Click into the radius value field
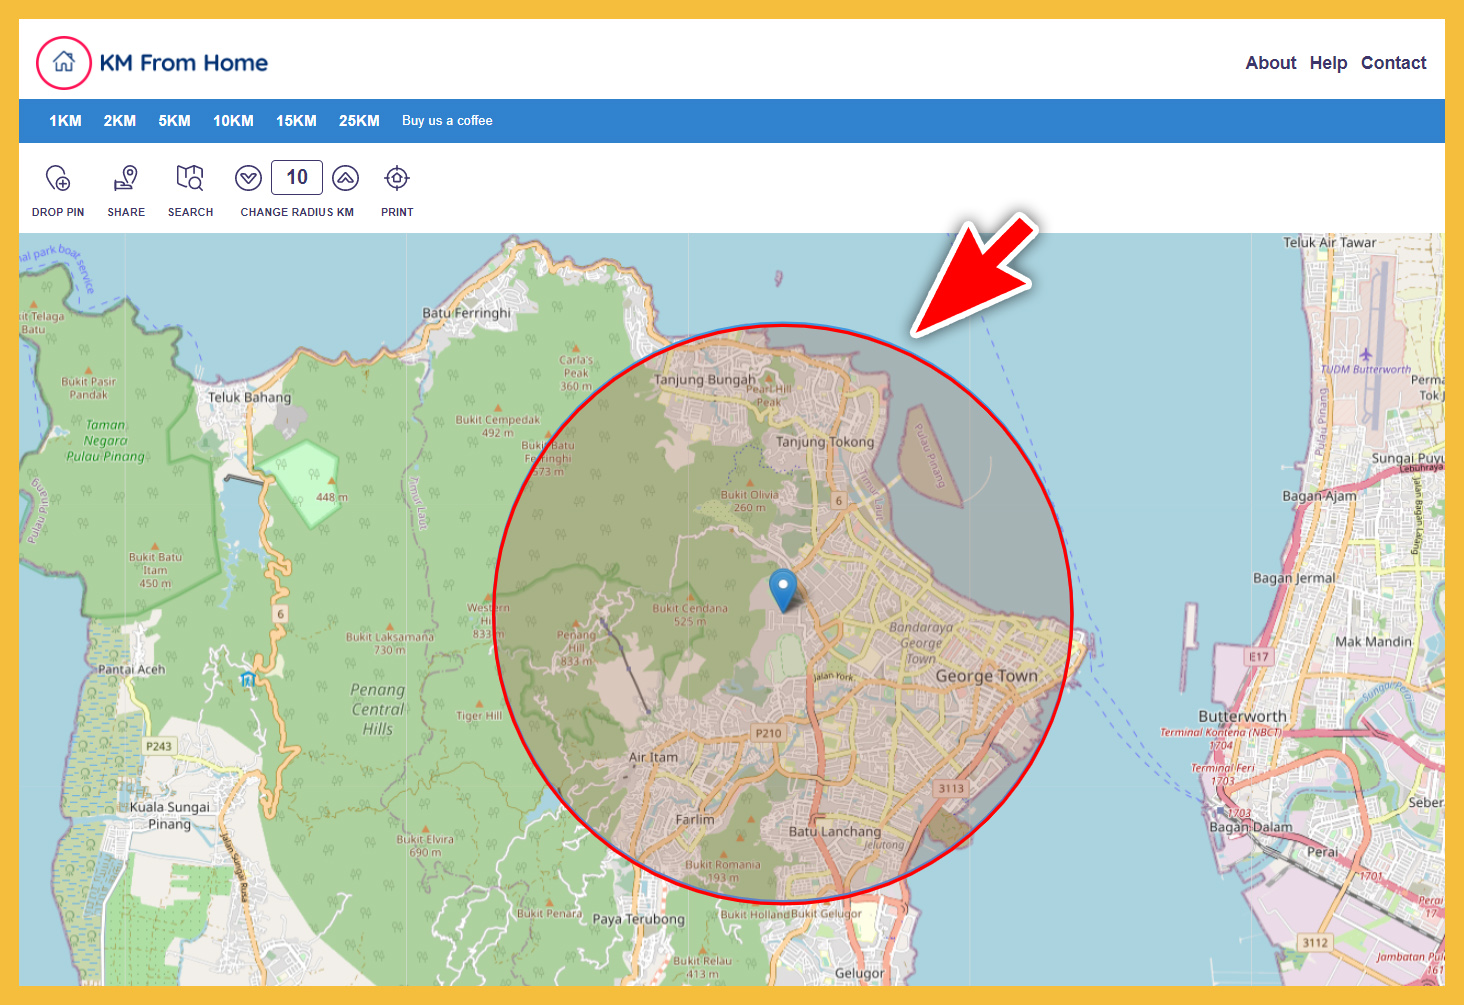The width and height of the screenshot is (1464, 1005). (x=297, y=177)
